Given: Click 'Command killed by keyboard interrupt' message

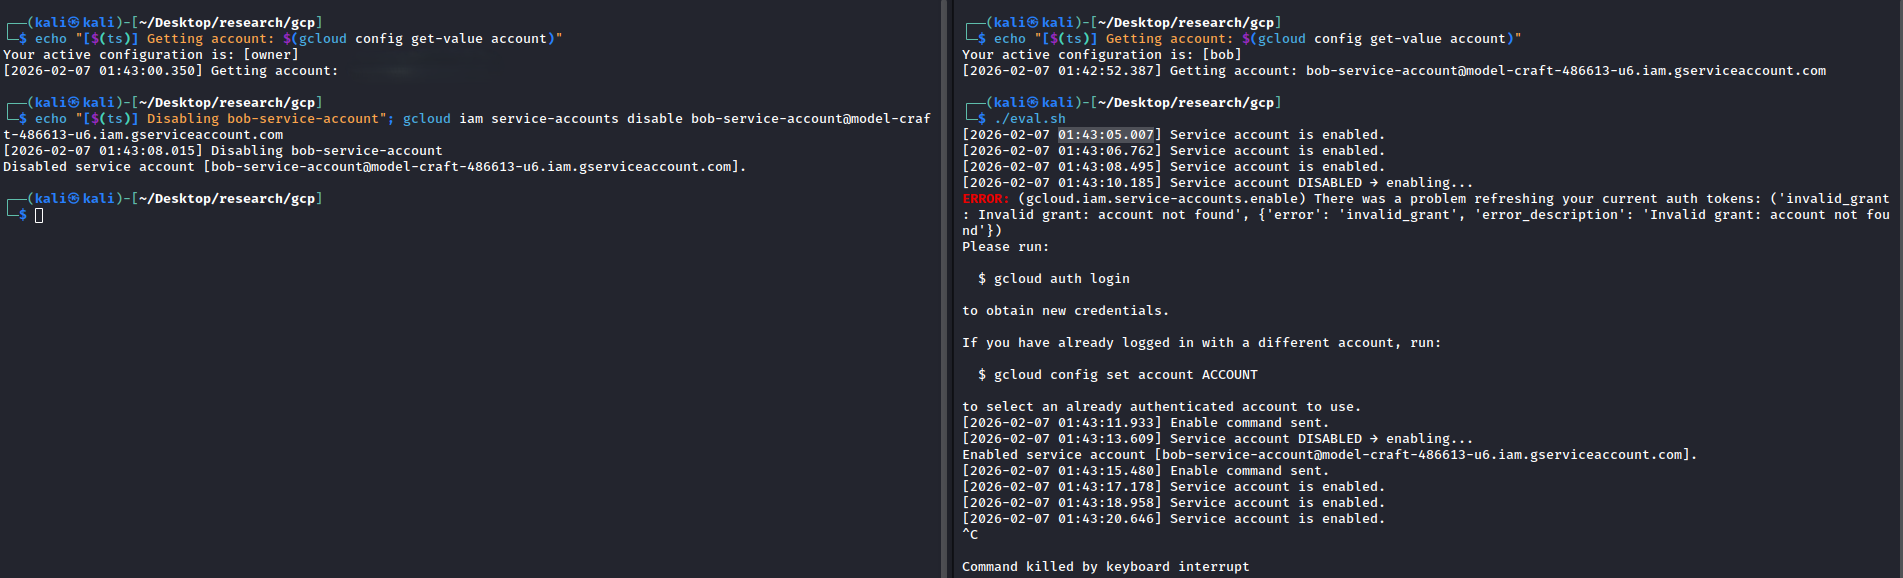Looking at the screenshot, I should [1105, 567].
